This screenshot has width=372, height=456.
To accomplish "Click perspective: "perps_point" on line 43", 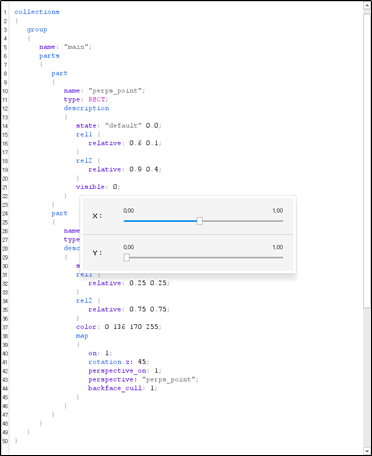I will coord(143,379).
